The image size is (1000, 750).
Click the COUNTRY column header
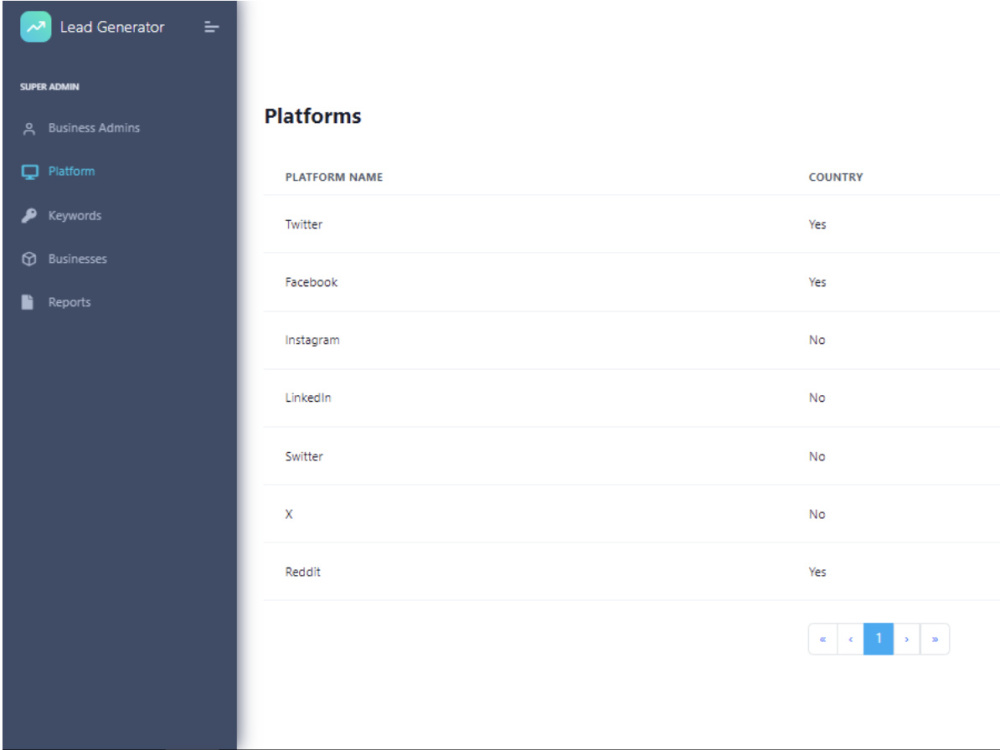tap(835, 177)
